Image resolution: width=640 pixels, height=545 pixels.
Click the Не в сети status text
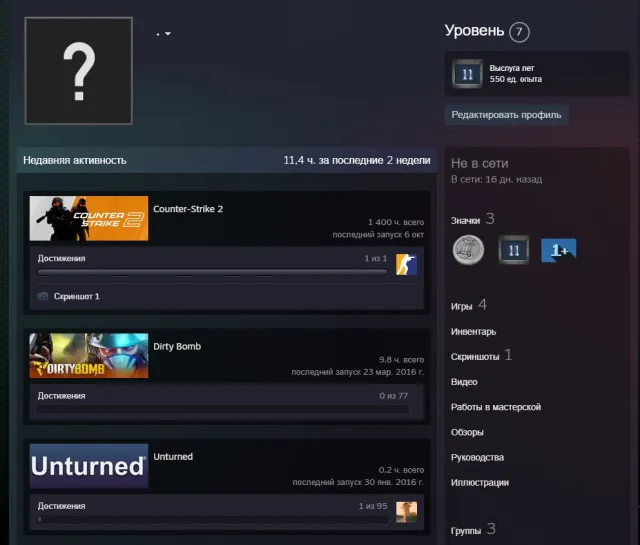point(480,163)
